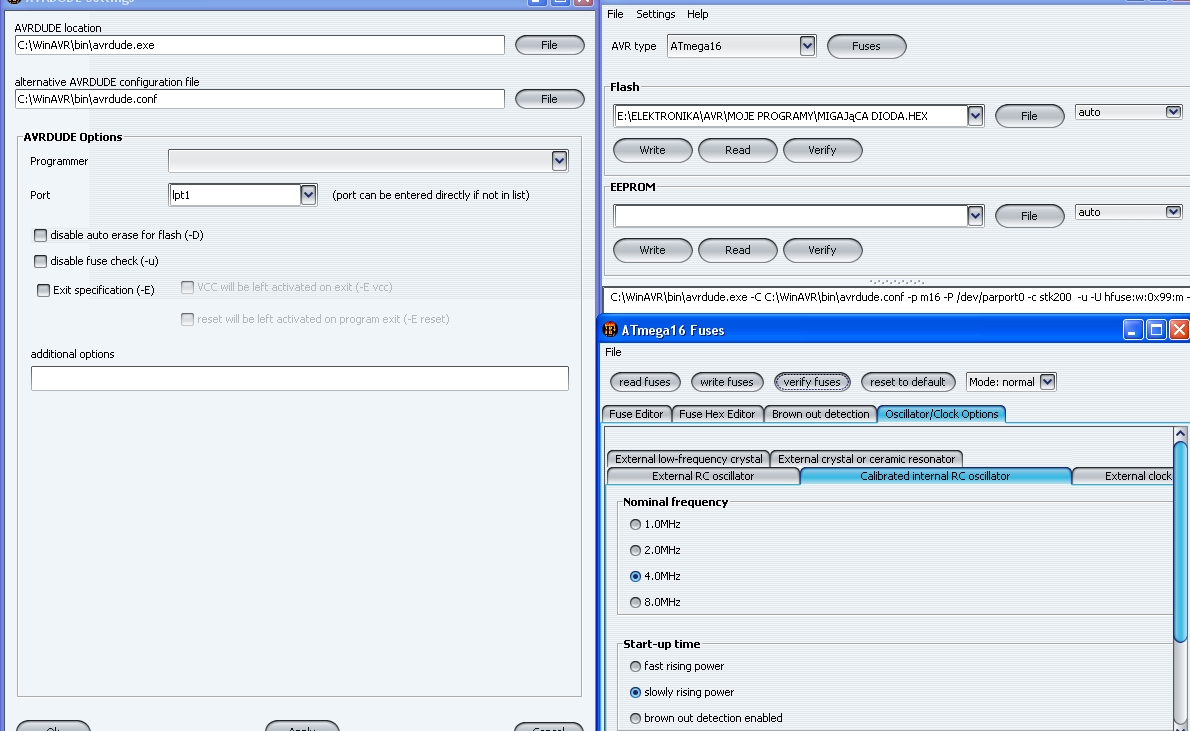Select 8.0MHz nominal frequency
Image resolution: width=1190 pixels, height=731 pixels.
[x=635, y=602]
